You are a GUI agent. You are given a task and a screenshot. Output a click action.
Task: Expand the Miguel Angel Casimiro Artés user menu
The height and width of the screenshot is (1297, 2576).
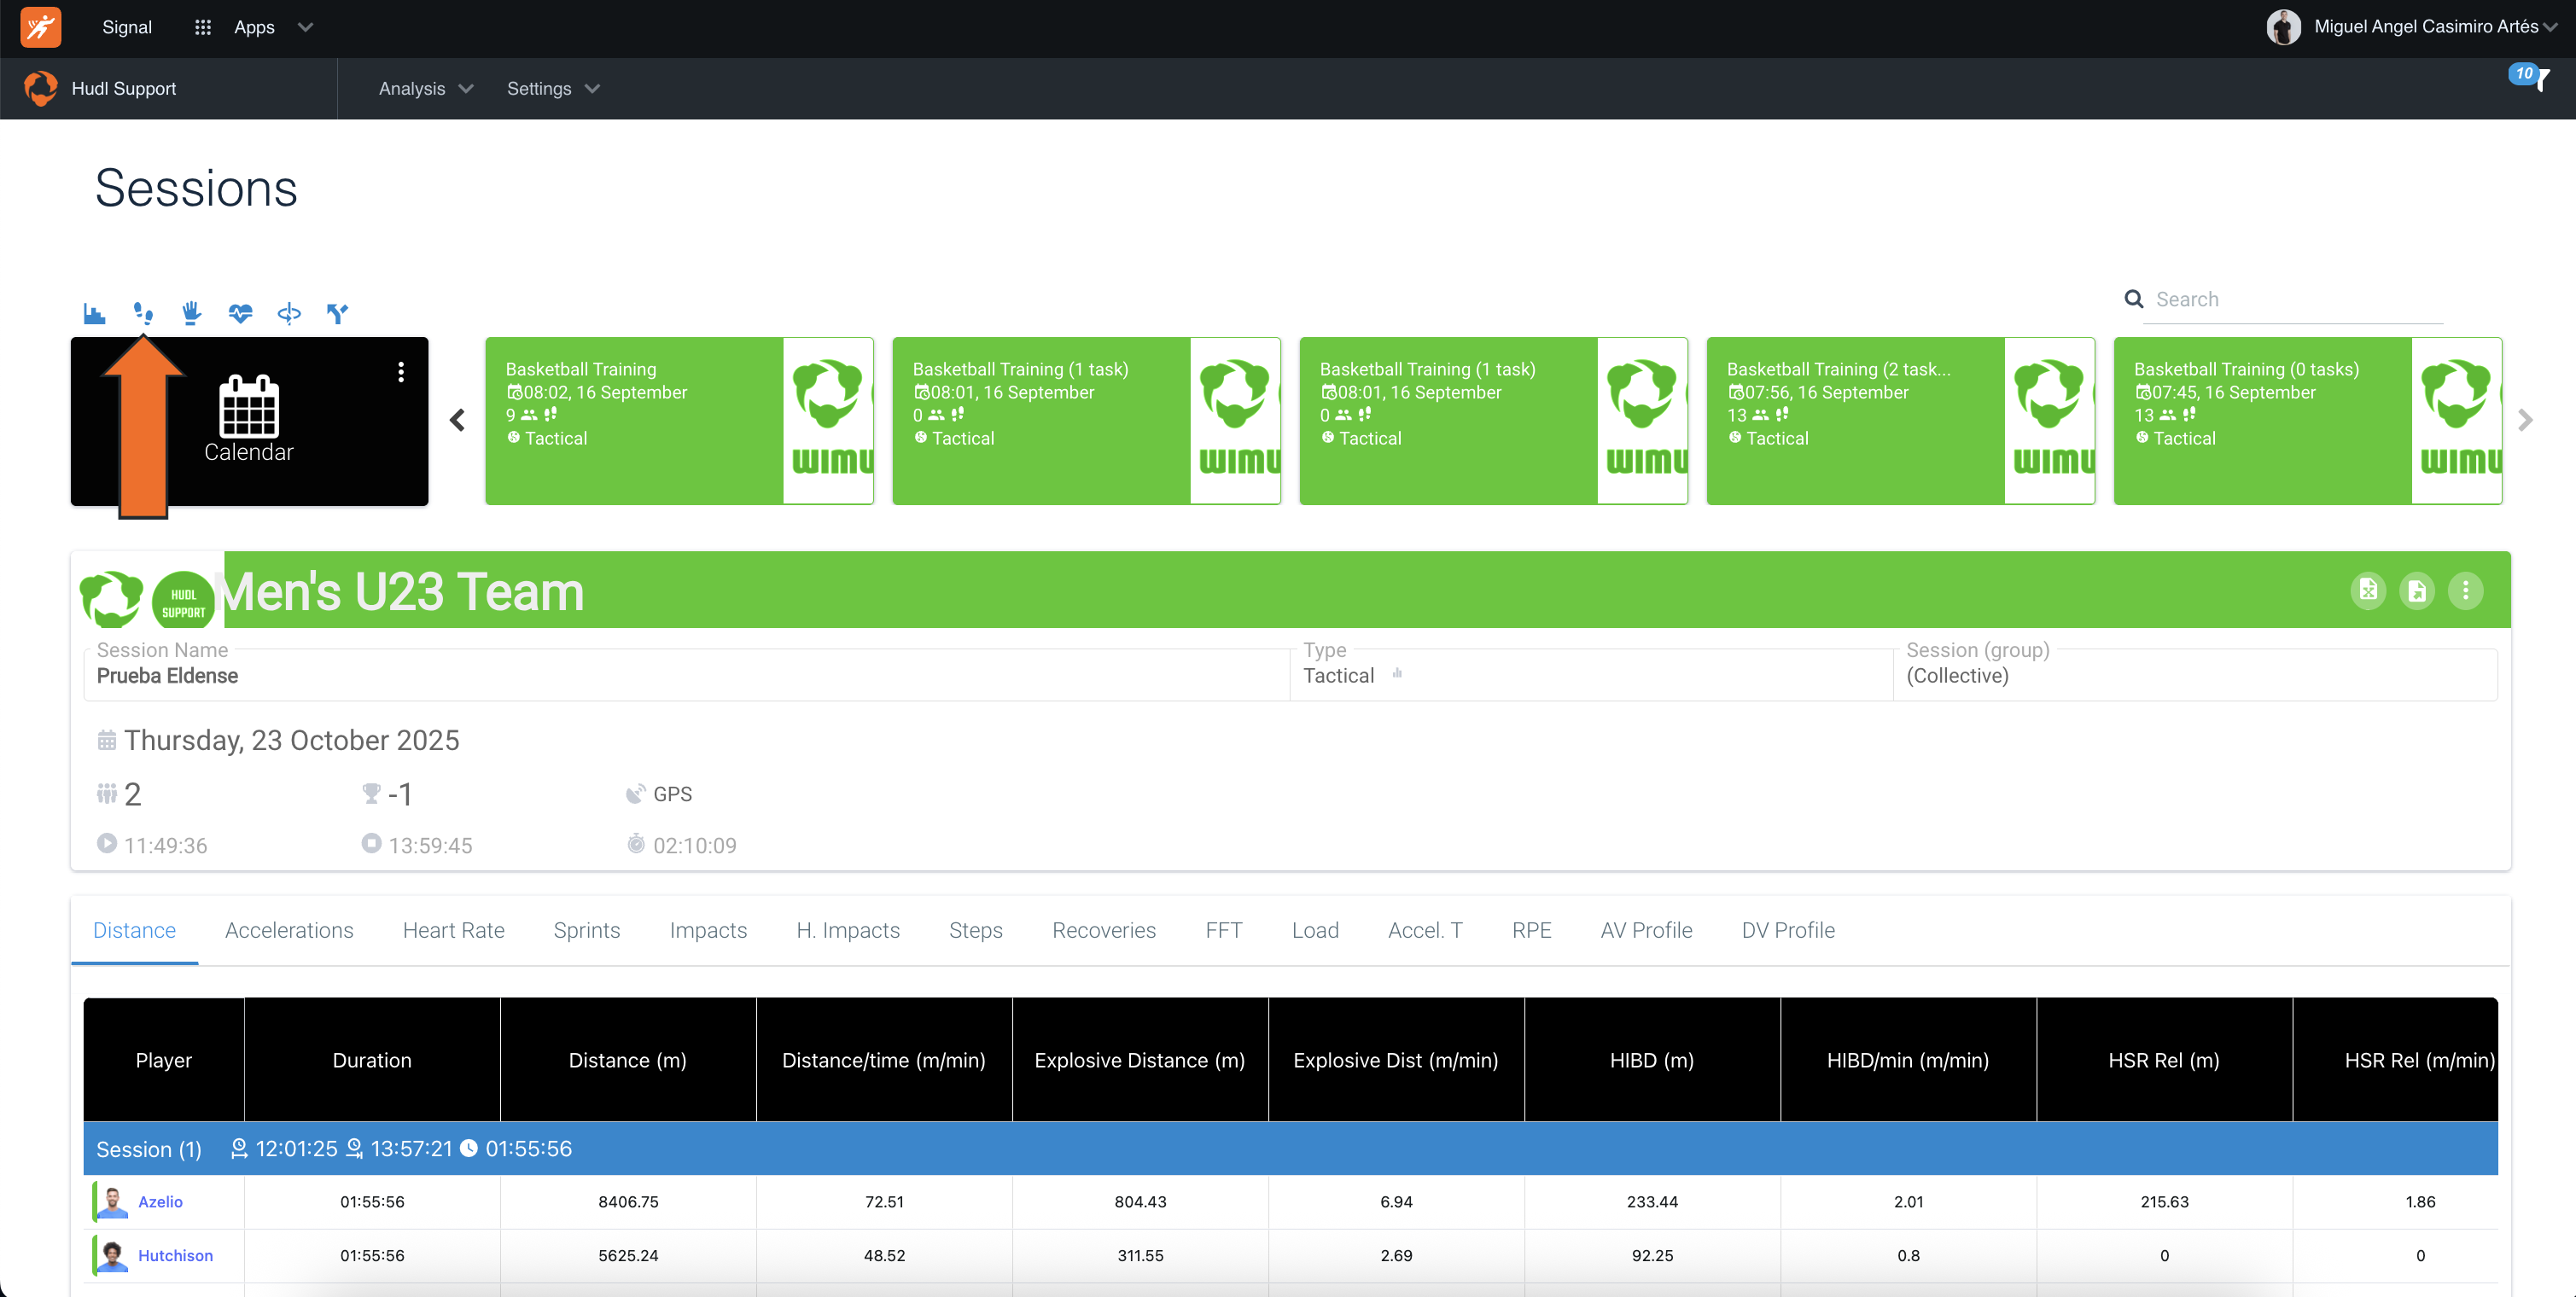pyautogui.click(x=2436, y=27)
